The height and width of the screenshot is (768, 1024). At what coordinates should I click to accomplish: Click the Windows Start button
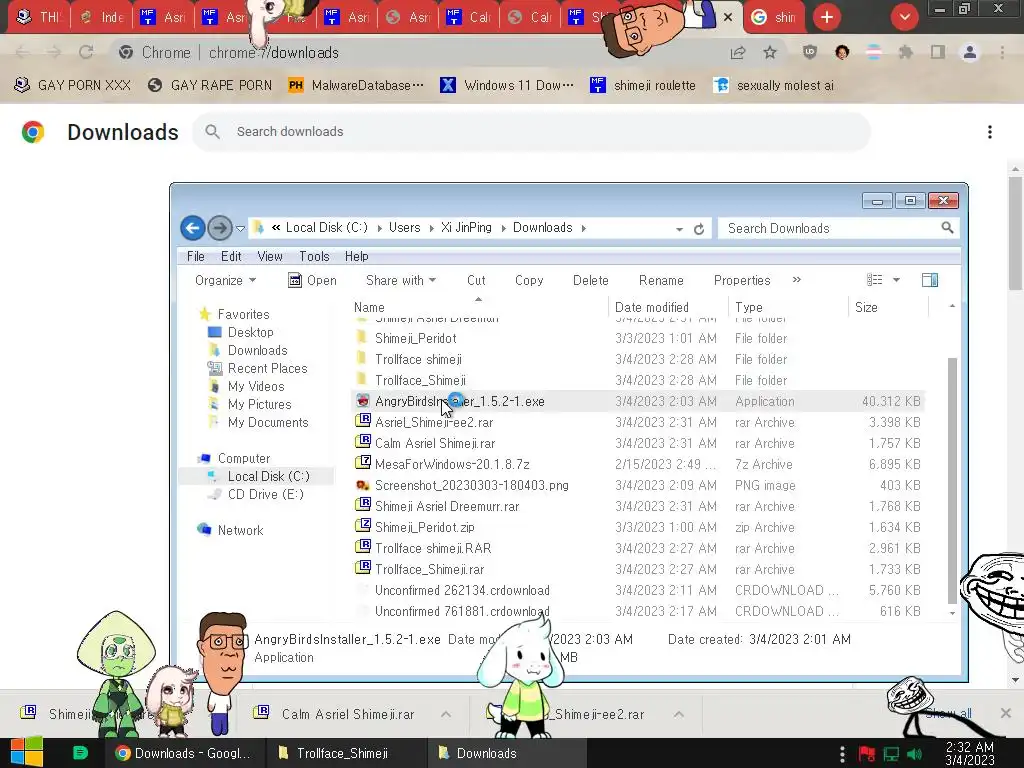27,752
